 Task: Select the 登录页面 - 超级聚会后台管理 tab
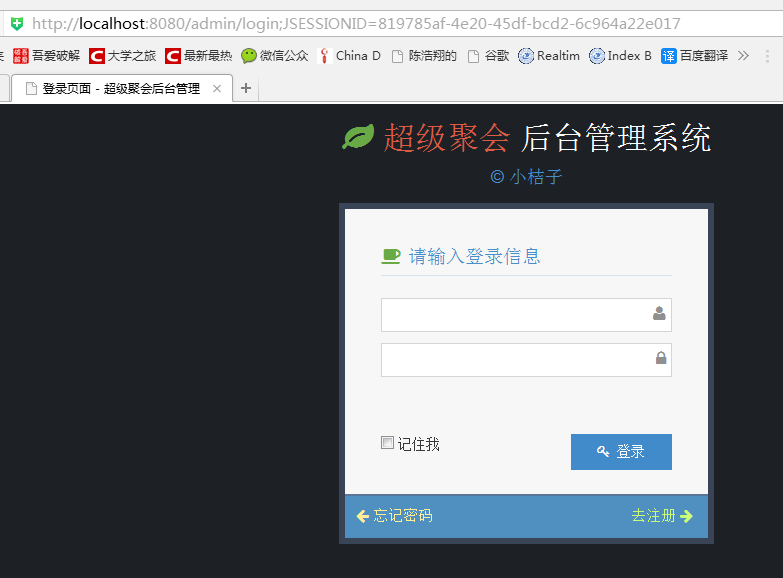coord(121,88)
